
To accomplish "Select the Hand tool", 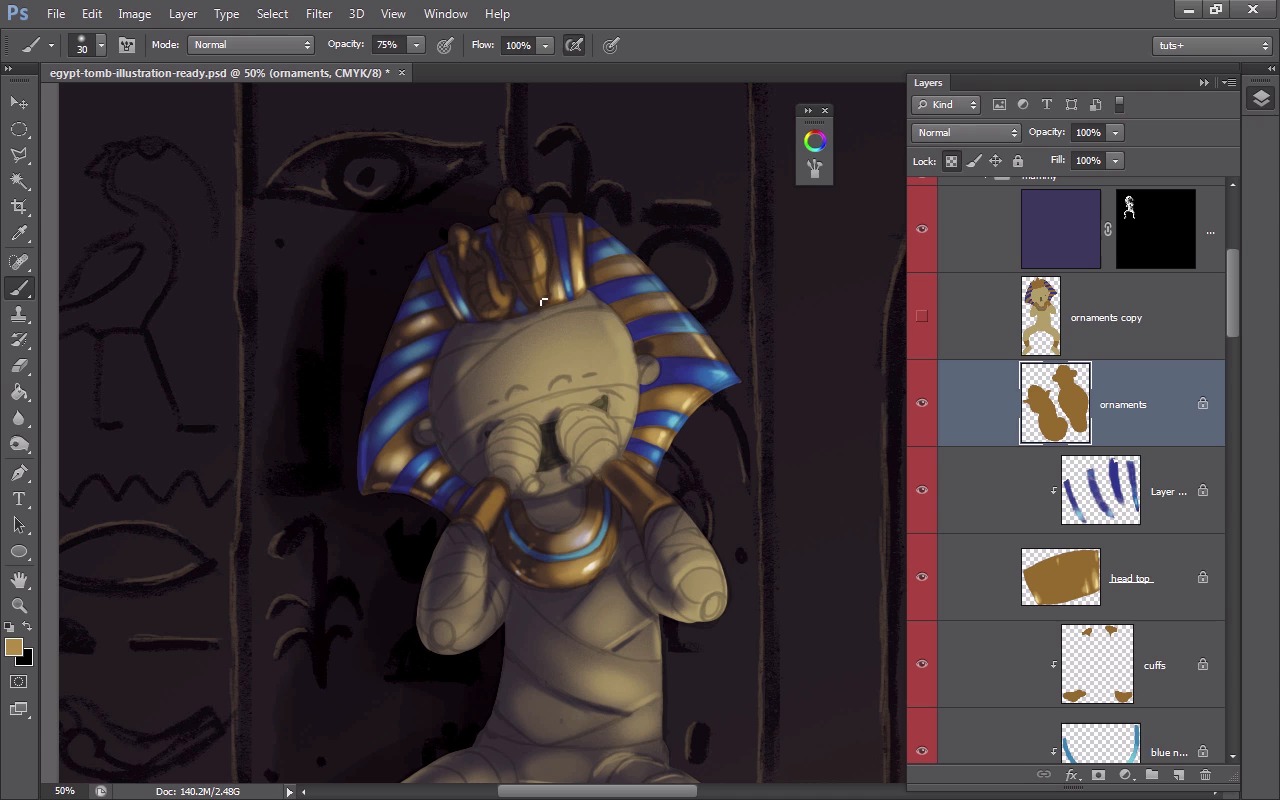I will pyautogui.click(x=19, y=579).
